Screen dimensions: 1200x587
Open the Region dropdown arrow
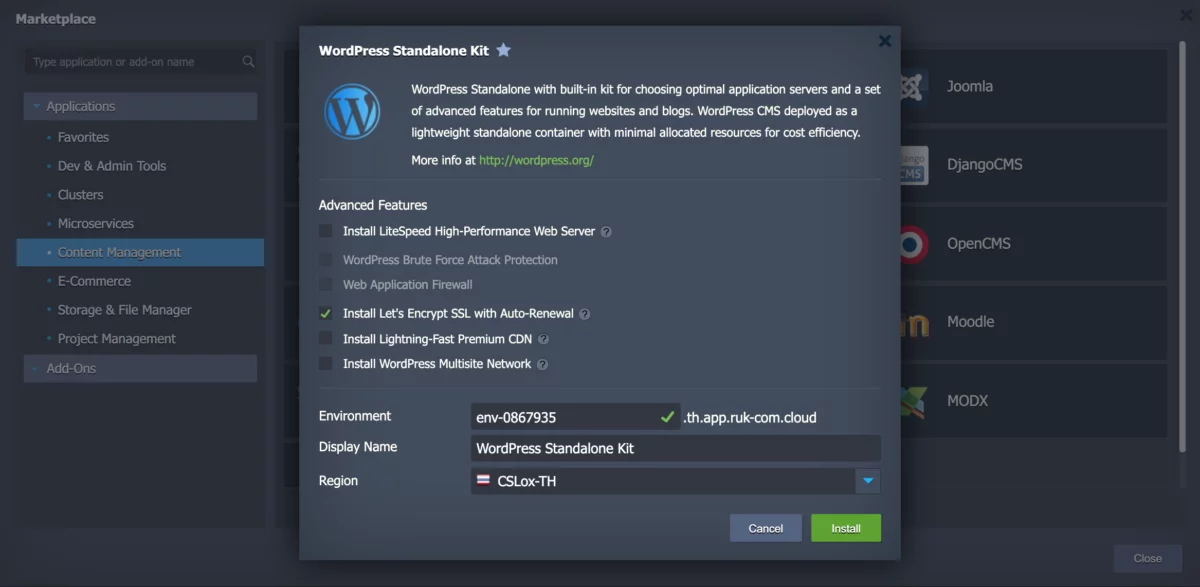[867, 481]
